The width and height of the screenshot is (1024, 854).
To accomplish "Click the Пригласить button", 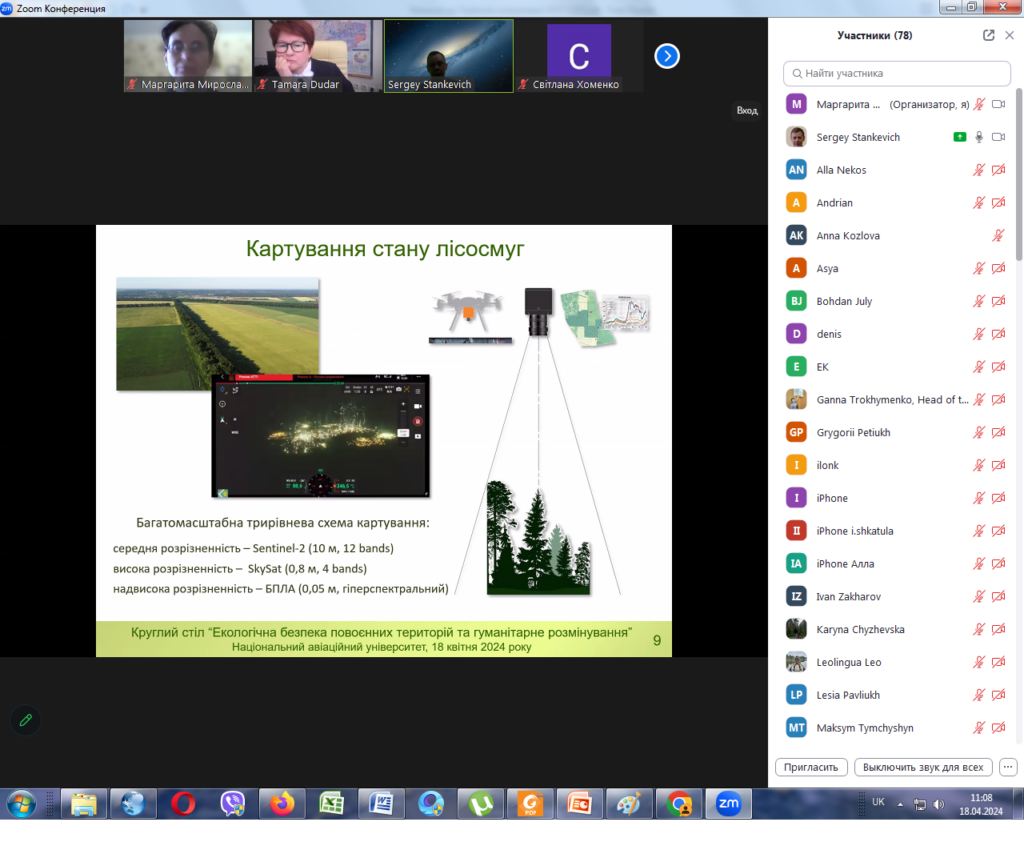I will coord(811,767).
